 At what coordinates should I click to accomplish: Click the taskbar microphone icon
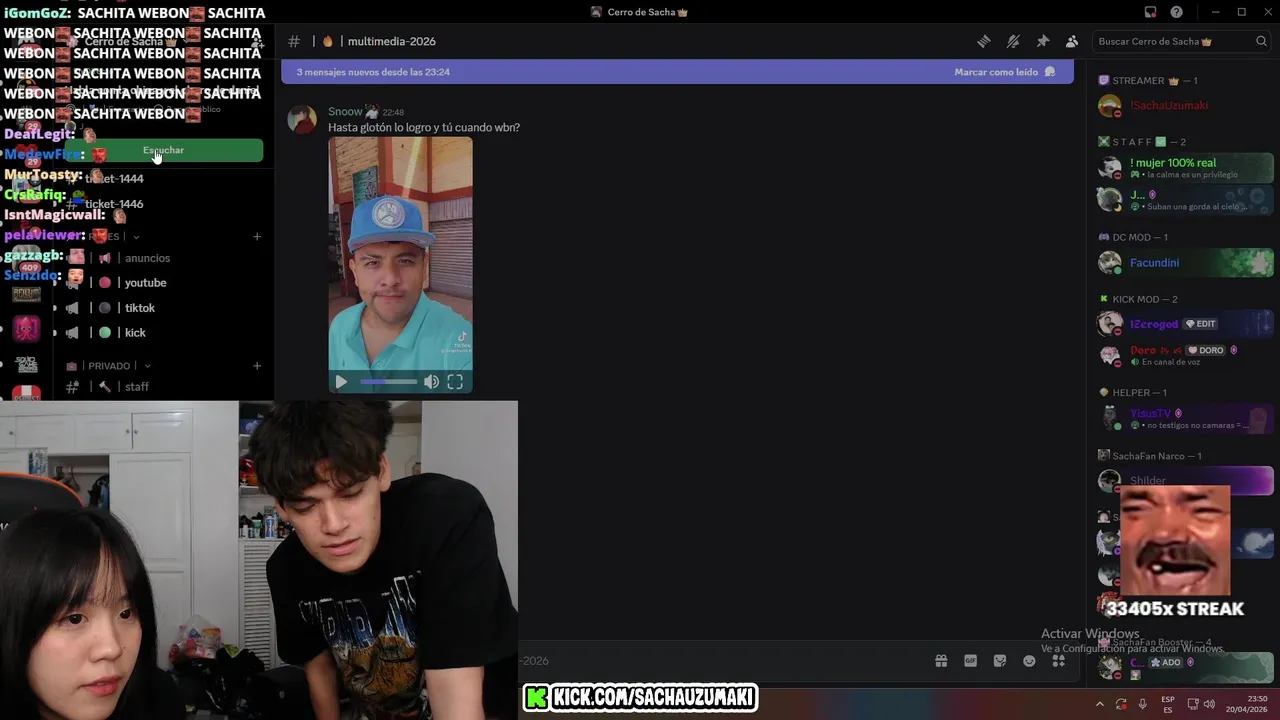click(x=1143, y=704)
